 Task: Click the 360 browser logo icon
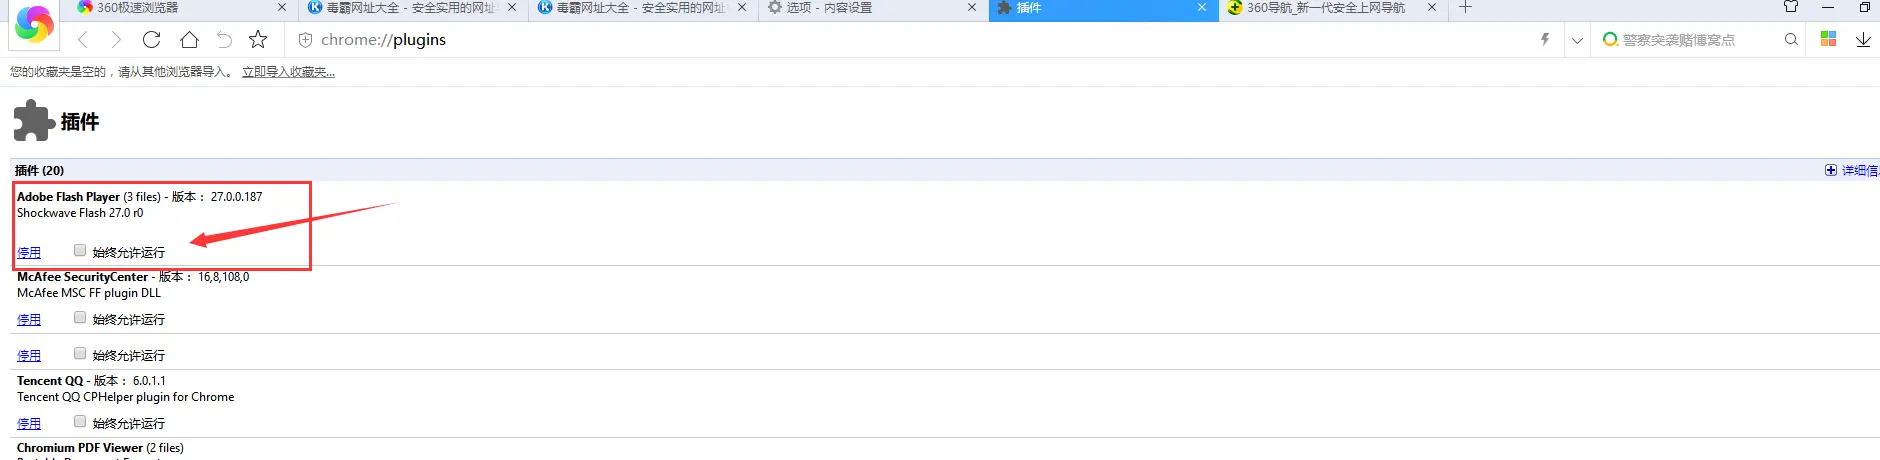(34, 24)
